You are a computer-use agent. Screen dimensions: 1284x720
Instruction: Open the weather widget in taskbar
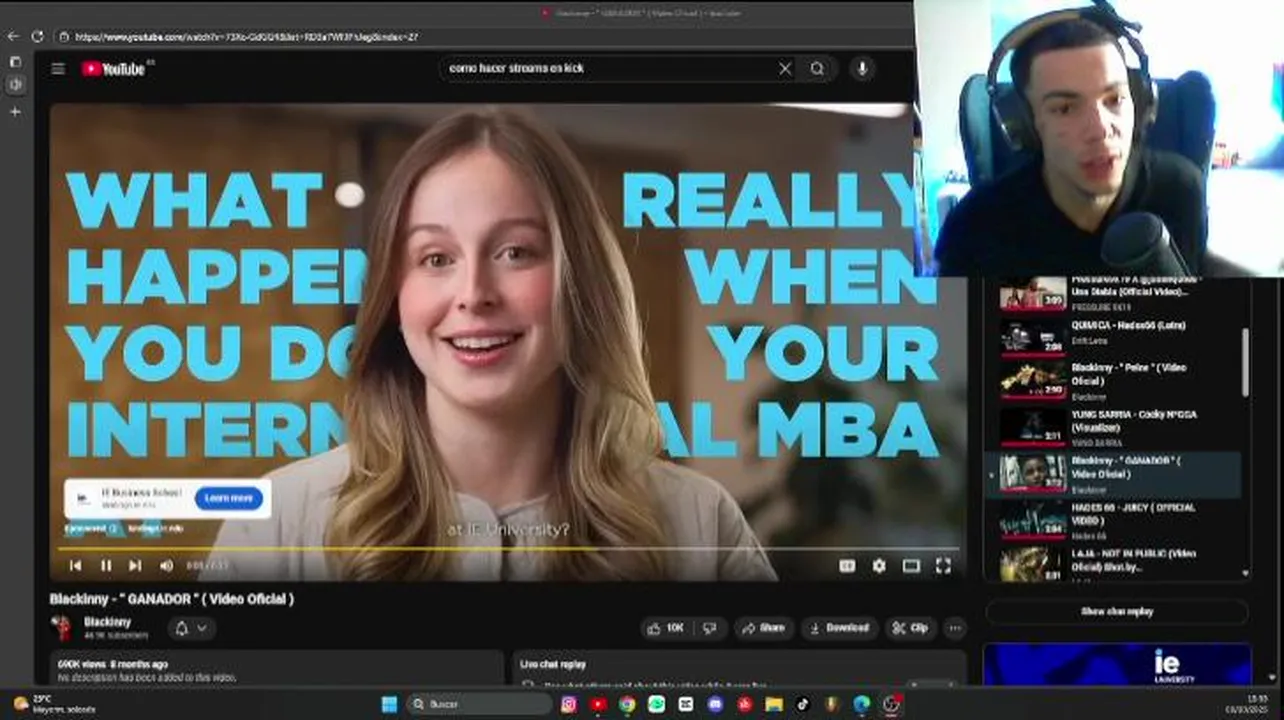tap(55, 704)
